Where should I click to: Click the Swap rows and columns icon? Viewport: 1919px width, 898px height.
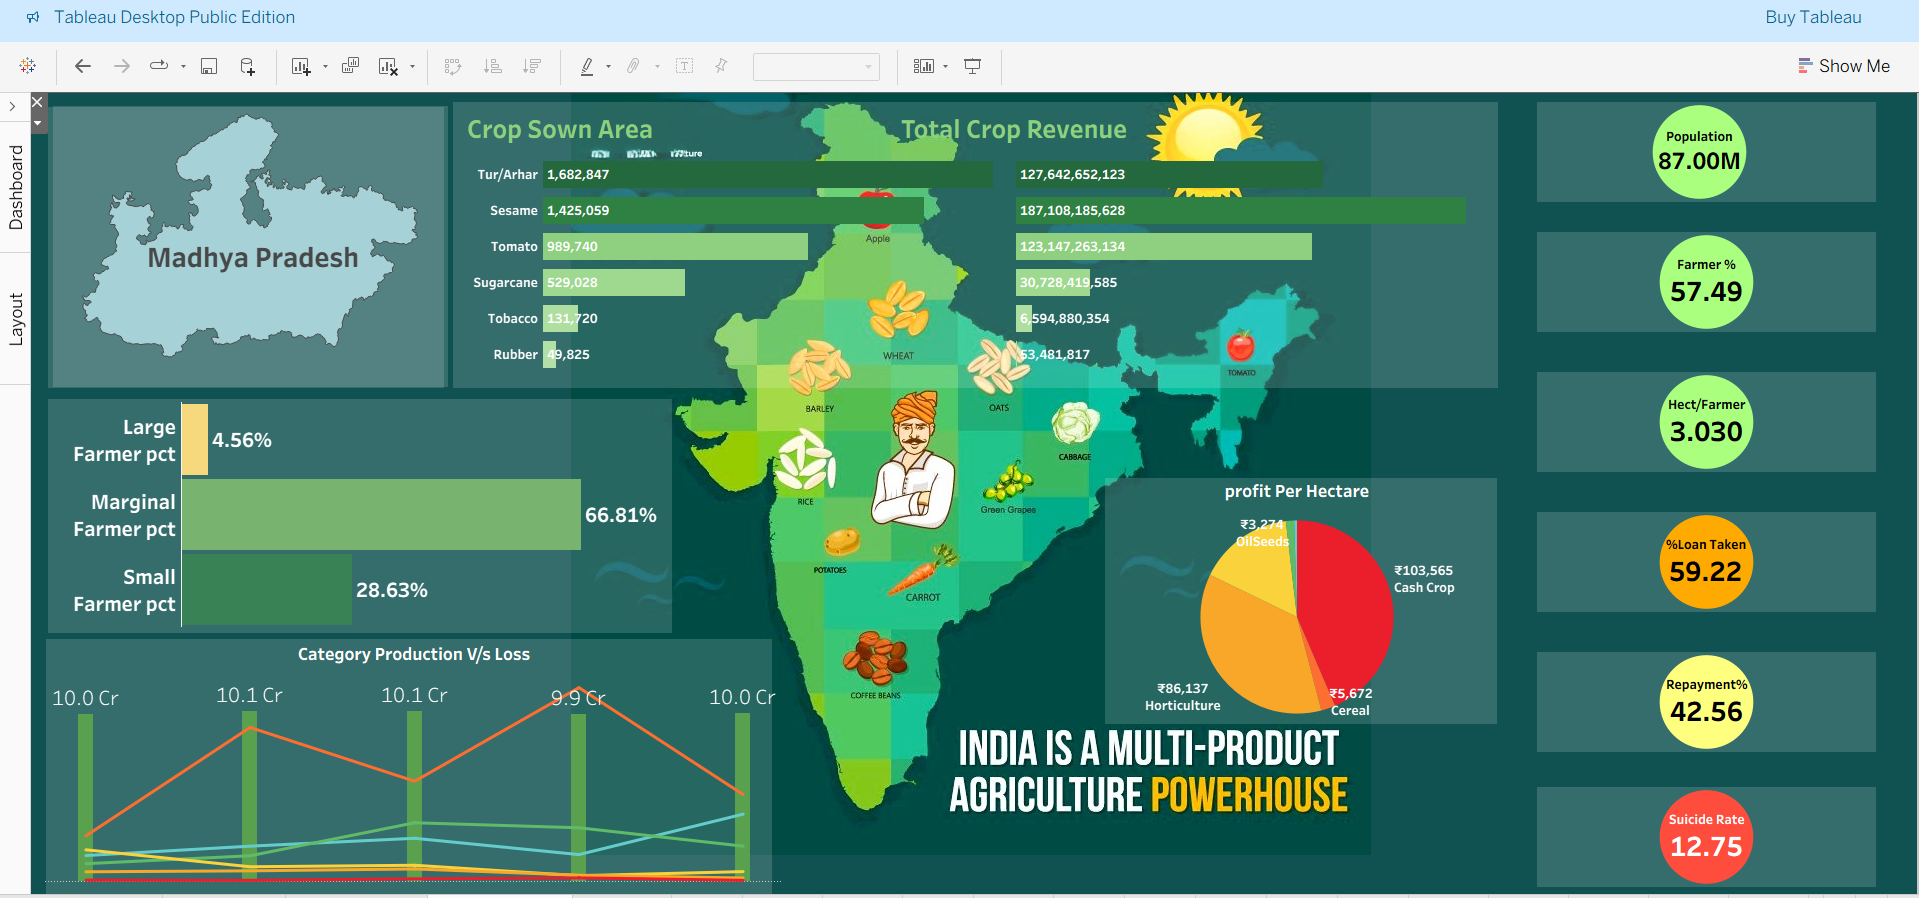453,66
